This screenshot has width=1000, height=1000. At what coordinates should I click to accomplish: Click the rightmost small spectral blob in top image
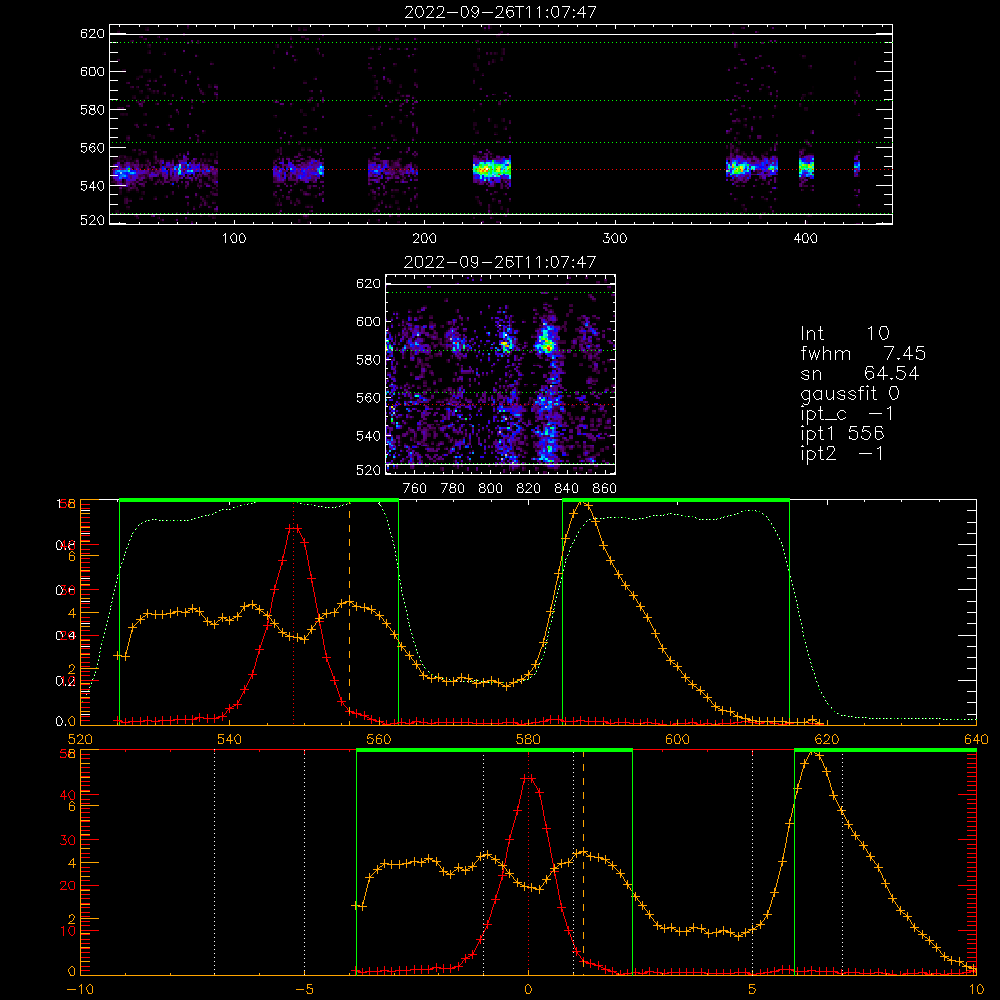pyautogui.click(x=857, y=167)
